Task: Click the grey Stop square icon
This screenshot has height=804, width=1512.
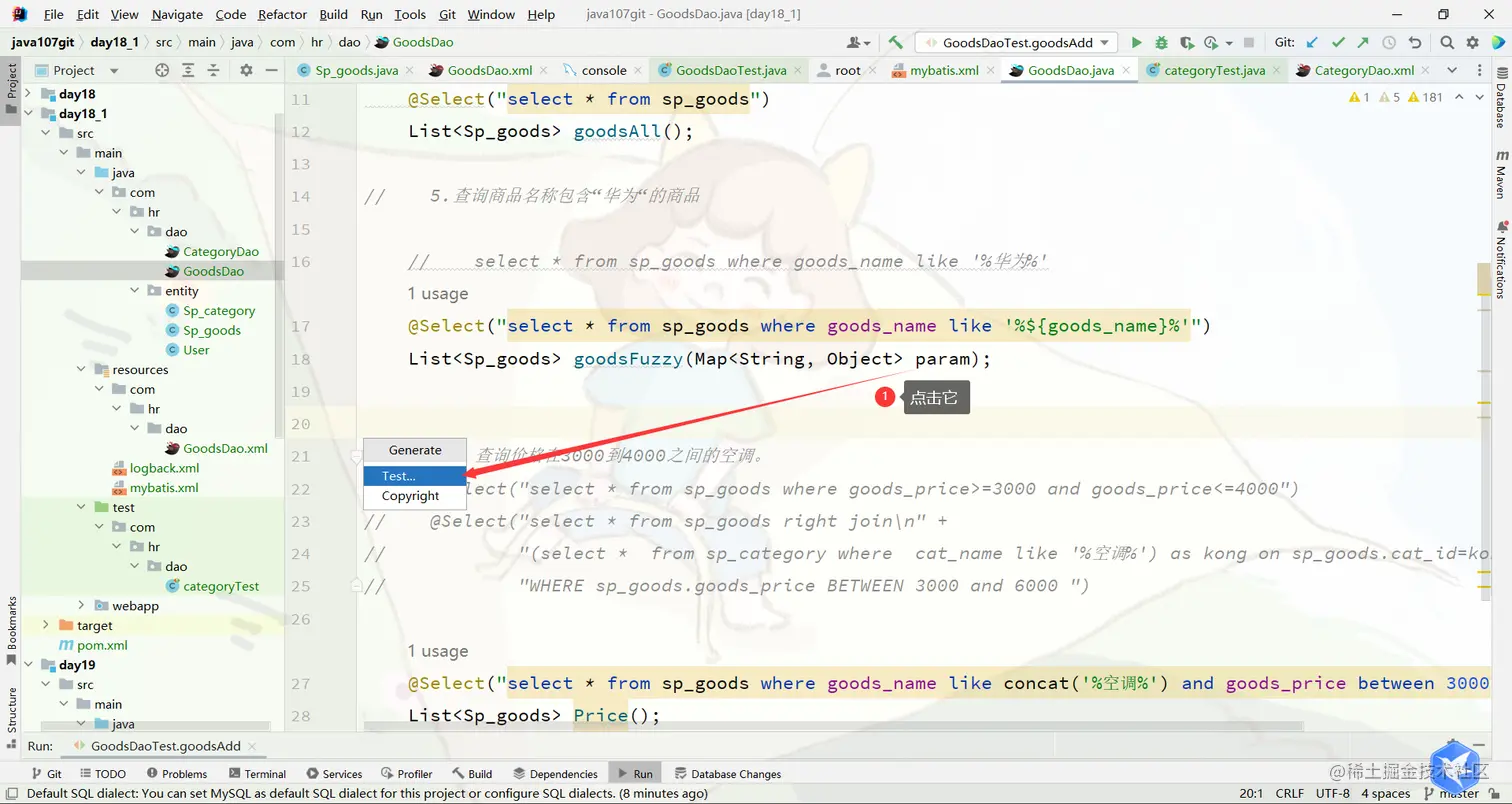Action: point(1249,43)
